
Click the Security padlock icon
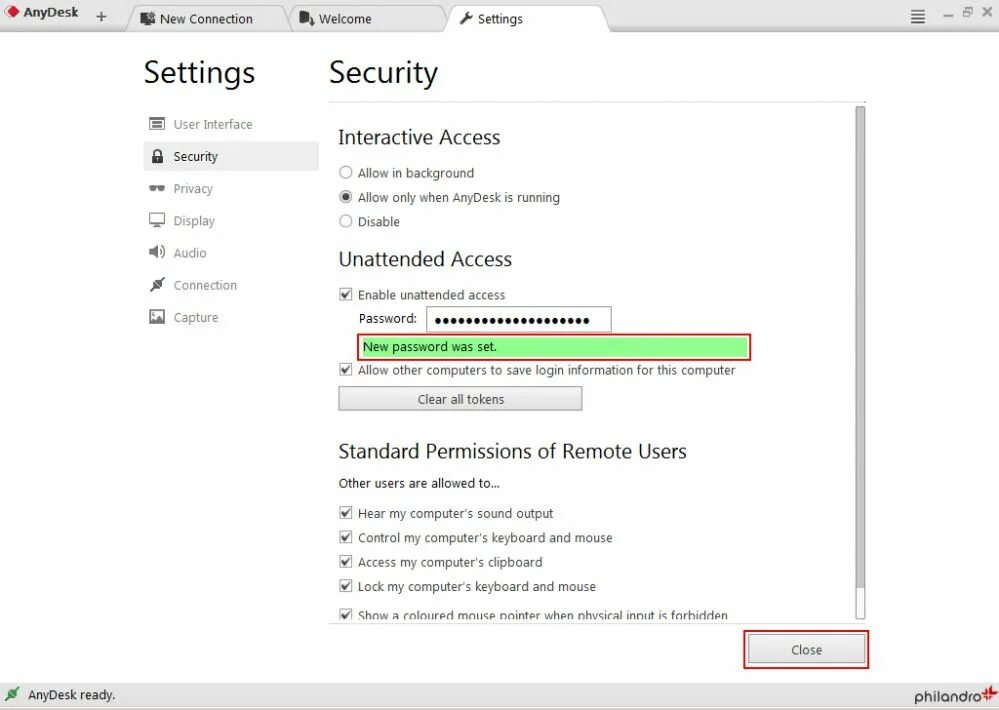point(157,156)
